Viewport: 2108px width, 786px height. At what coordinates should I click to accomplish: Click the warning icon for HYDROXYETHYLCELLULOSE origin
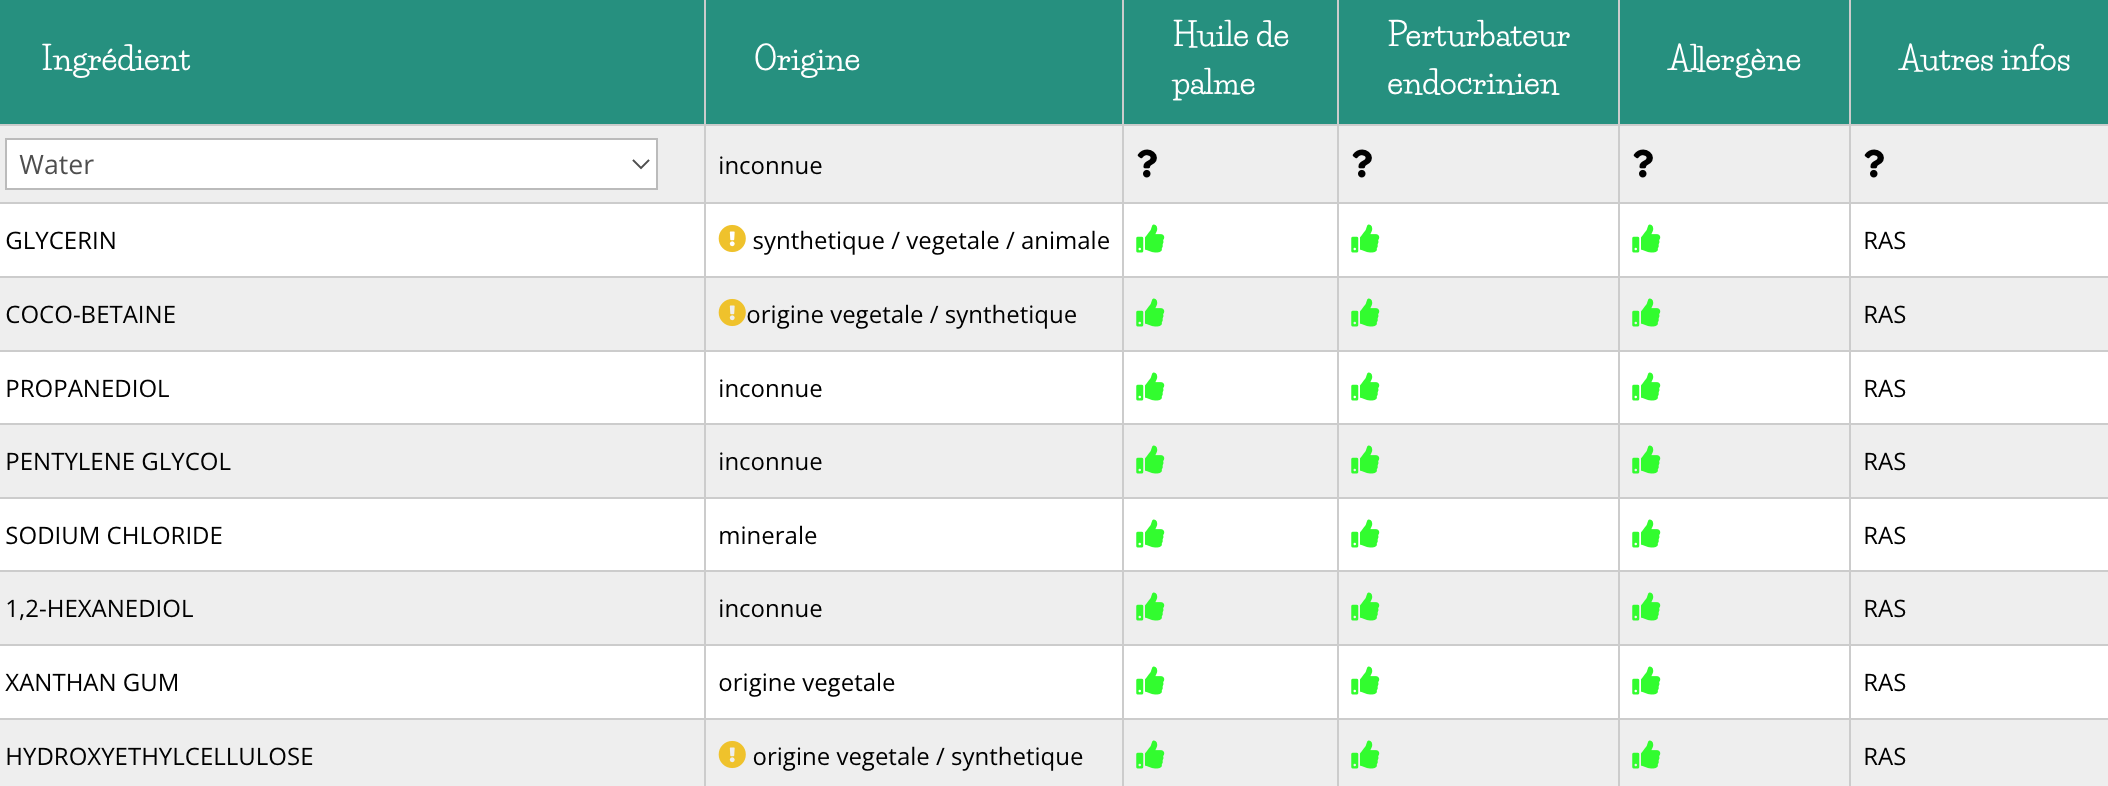(732, 755)
